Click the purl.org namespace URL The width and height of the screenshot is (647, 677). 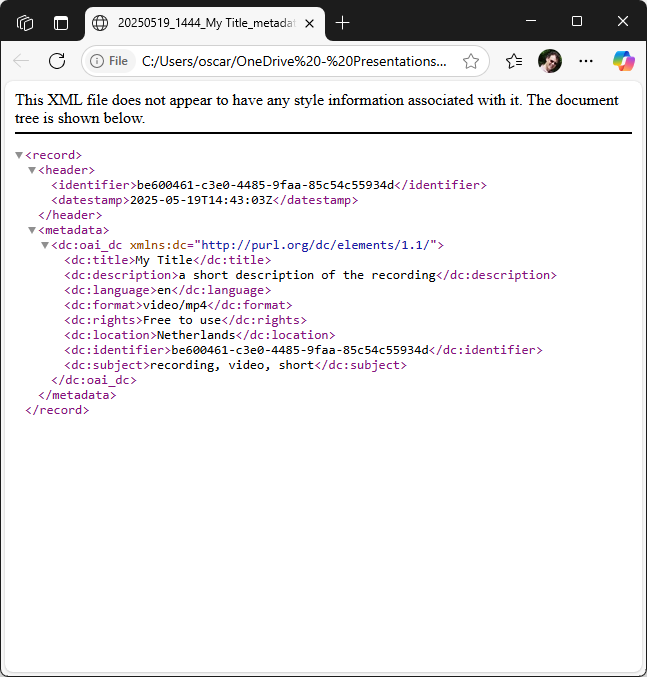316,245
